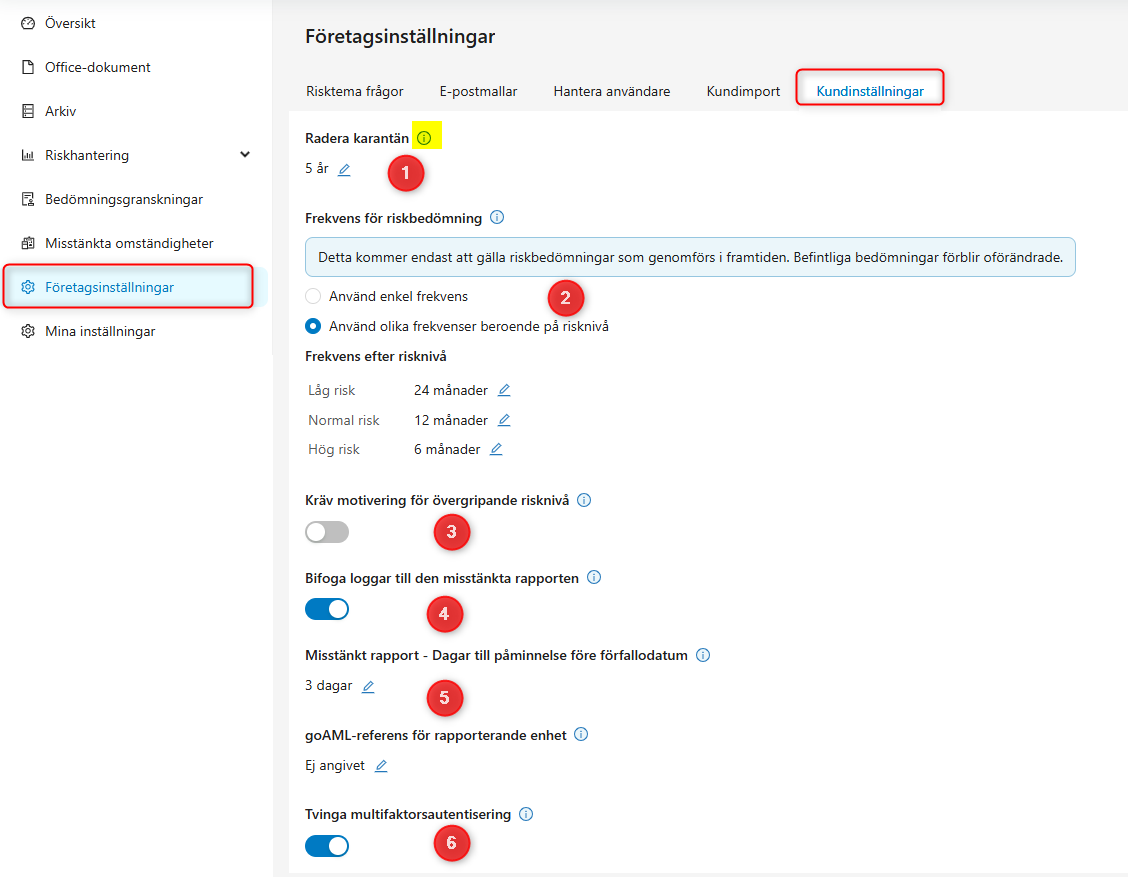Open Översikt in the sidebar
1128x877 pixels.
[70, 23]
